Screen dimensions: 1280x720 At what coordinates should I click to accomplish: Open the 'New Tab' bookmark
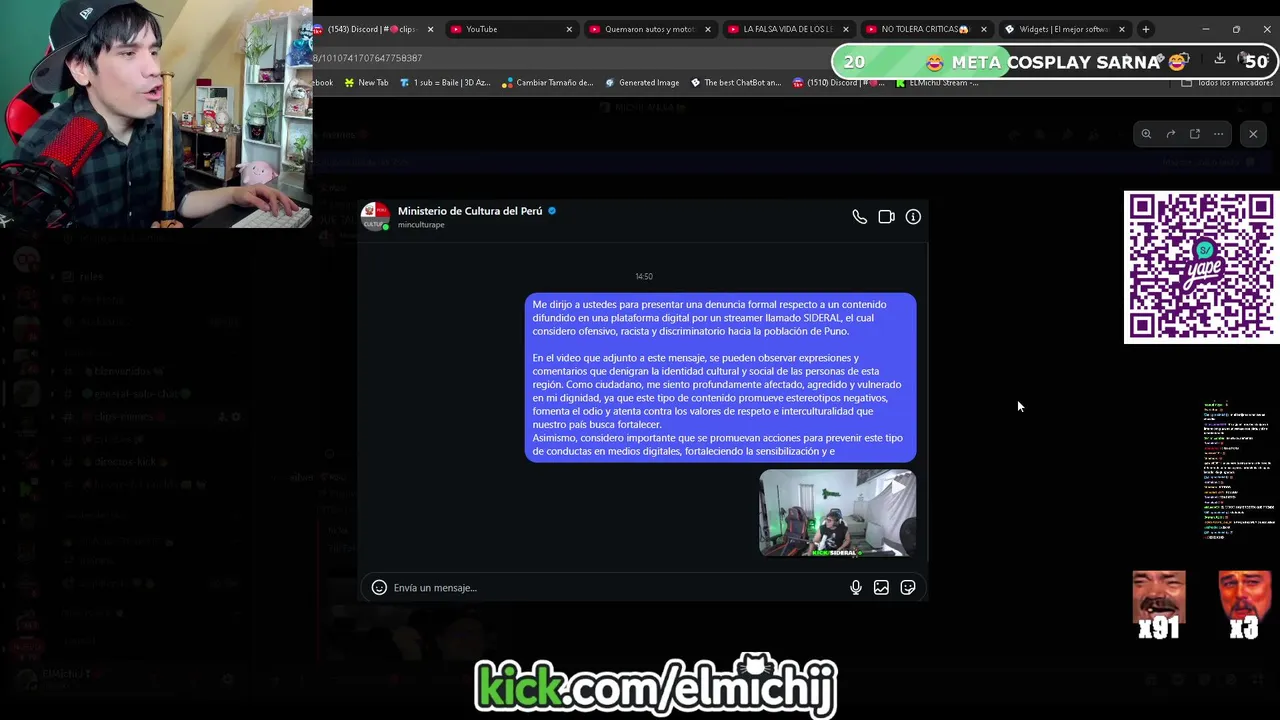point(366,83)
